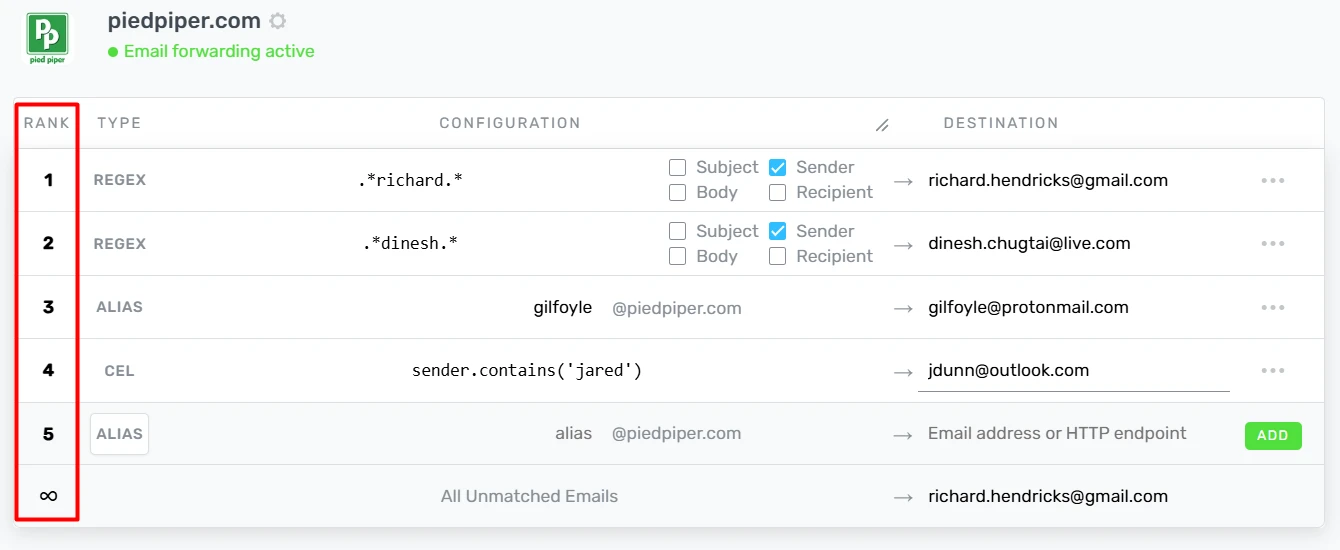Enable Recipient checkbox for the richard rule
This screenshot has height=550, width=1340.
click(x=777, y=192)
